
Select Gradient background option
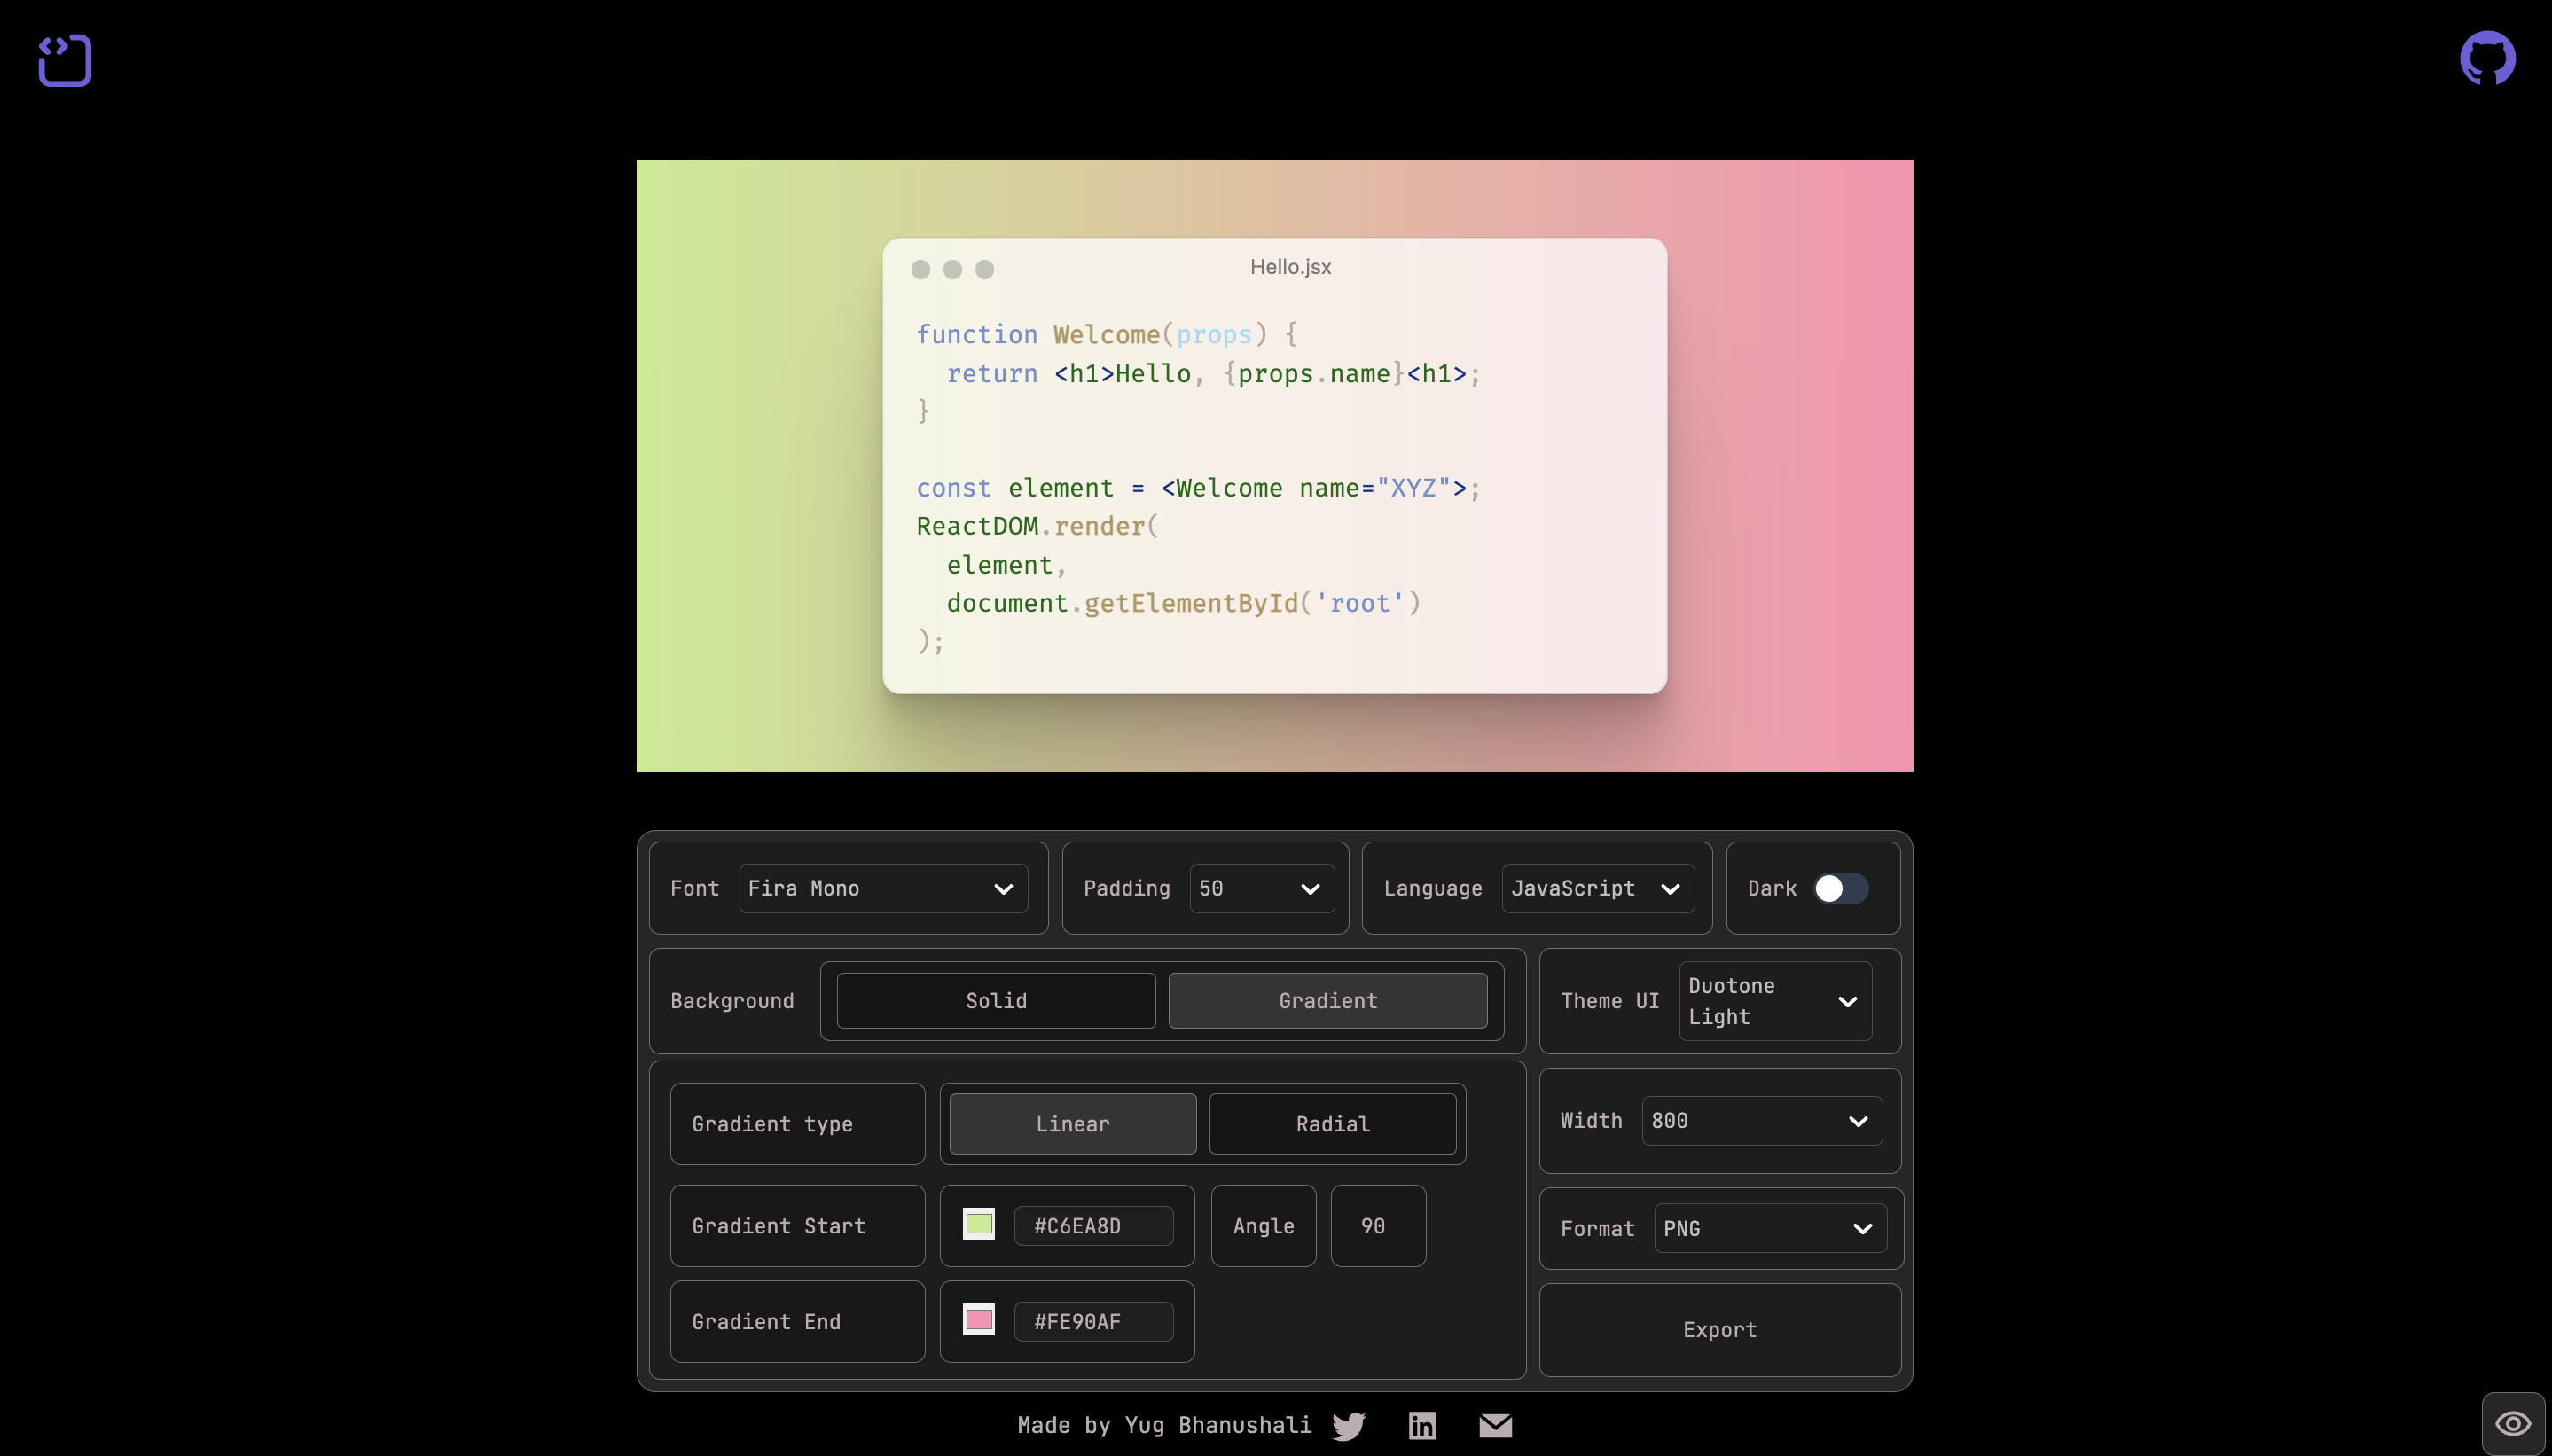coord(1328,1000)
